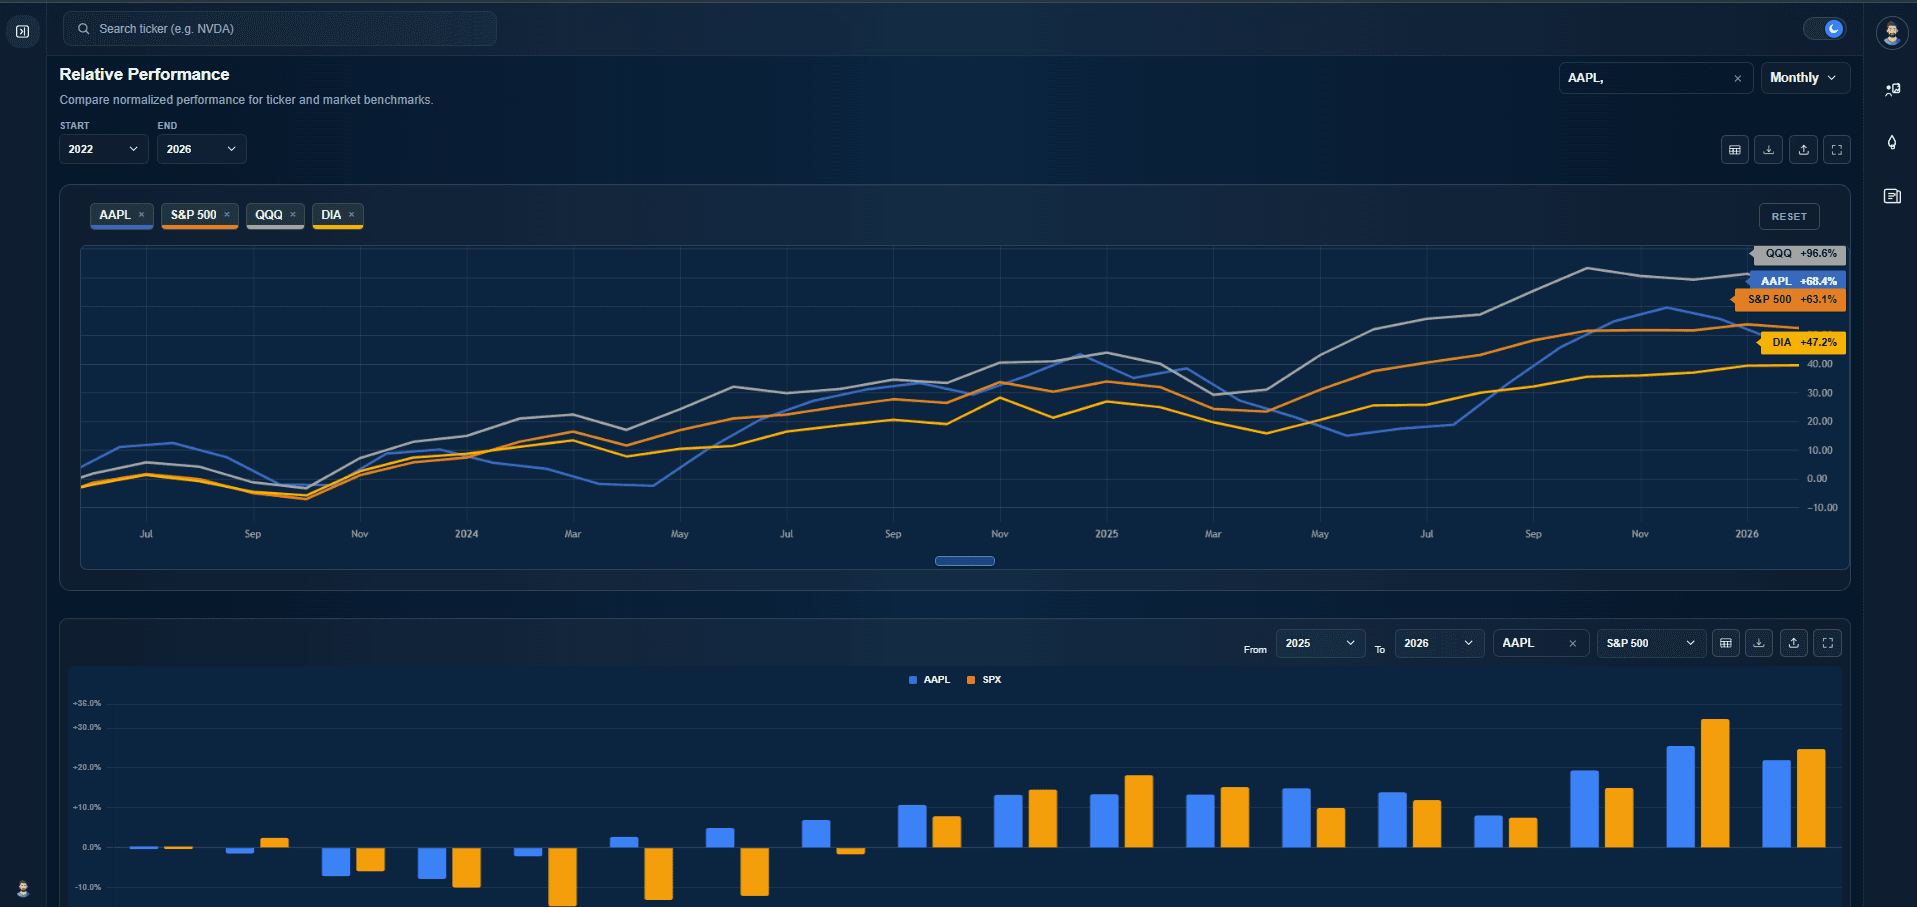Open the analyst chart sidebar icon
Image resolution: width=1917 pixels, height=907 pixels.
point(1892,89)
